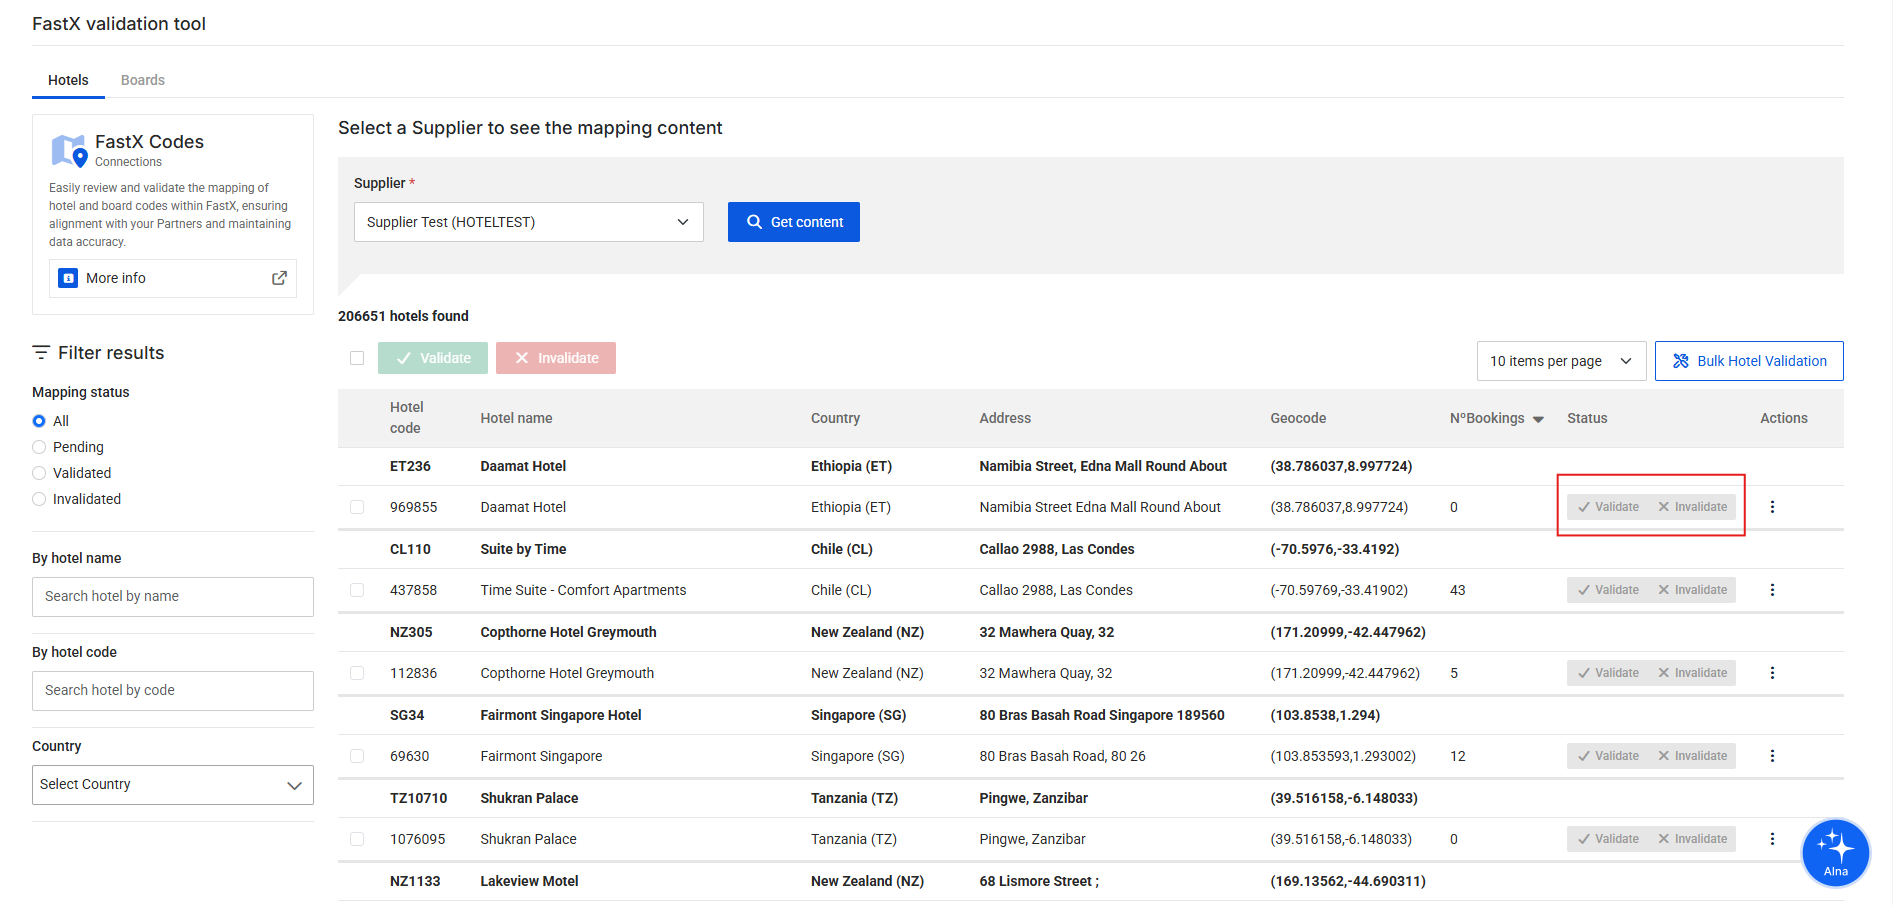Click the filter icon beside Filter results

[x=40, y=352]
